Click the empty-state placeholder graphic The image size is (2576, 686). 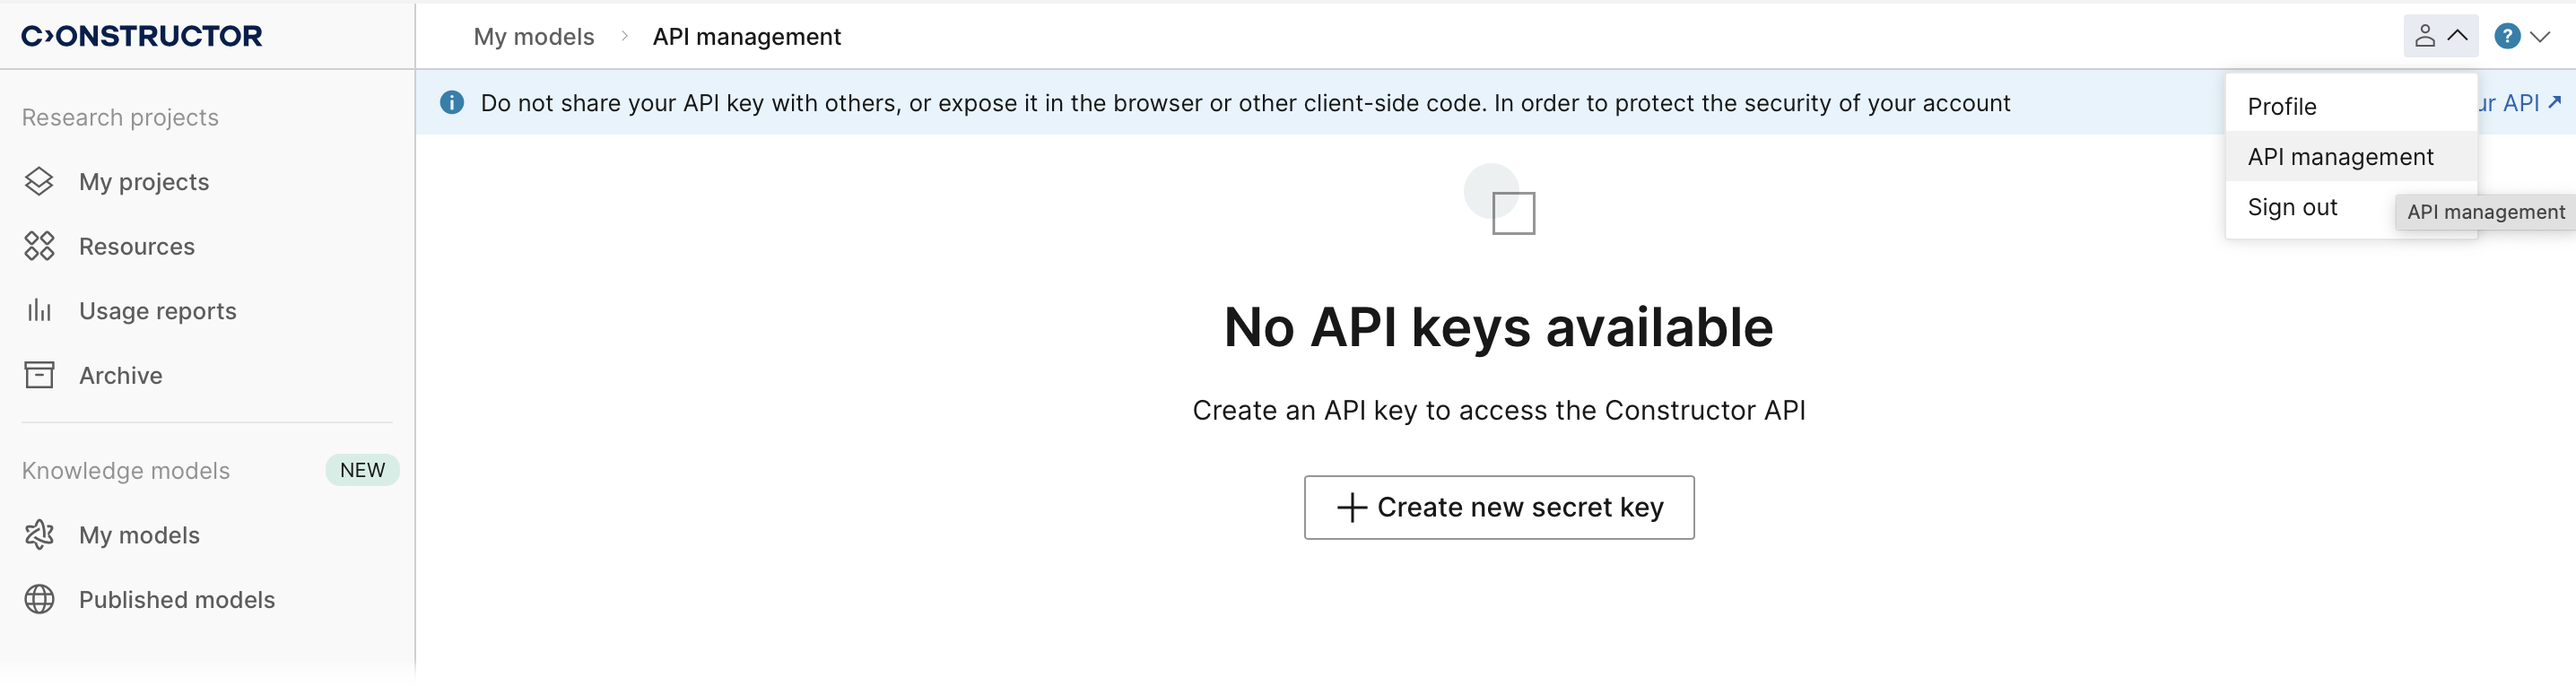click(x=1500, y=201)
